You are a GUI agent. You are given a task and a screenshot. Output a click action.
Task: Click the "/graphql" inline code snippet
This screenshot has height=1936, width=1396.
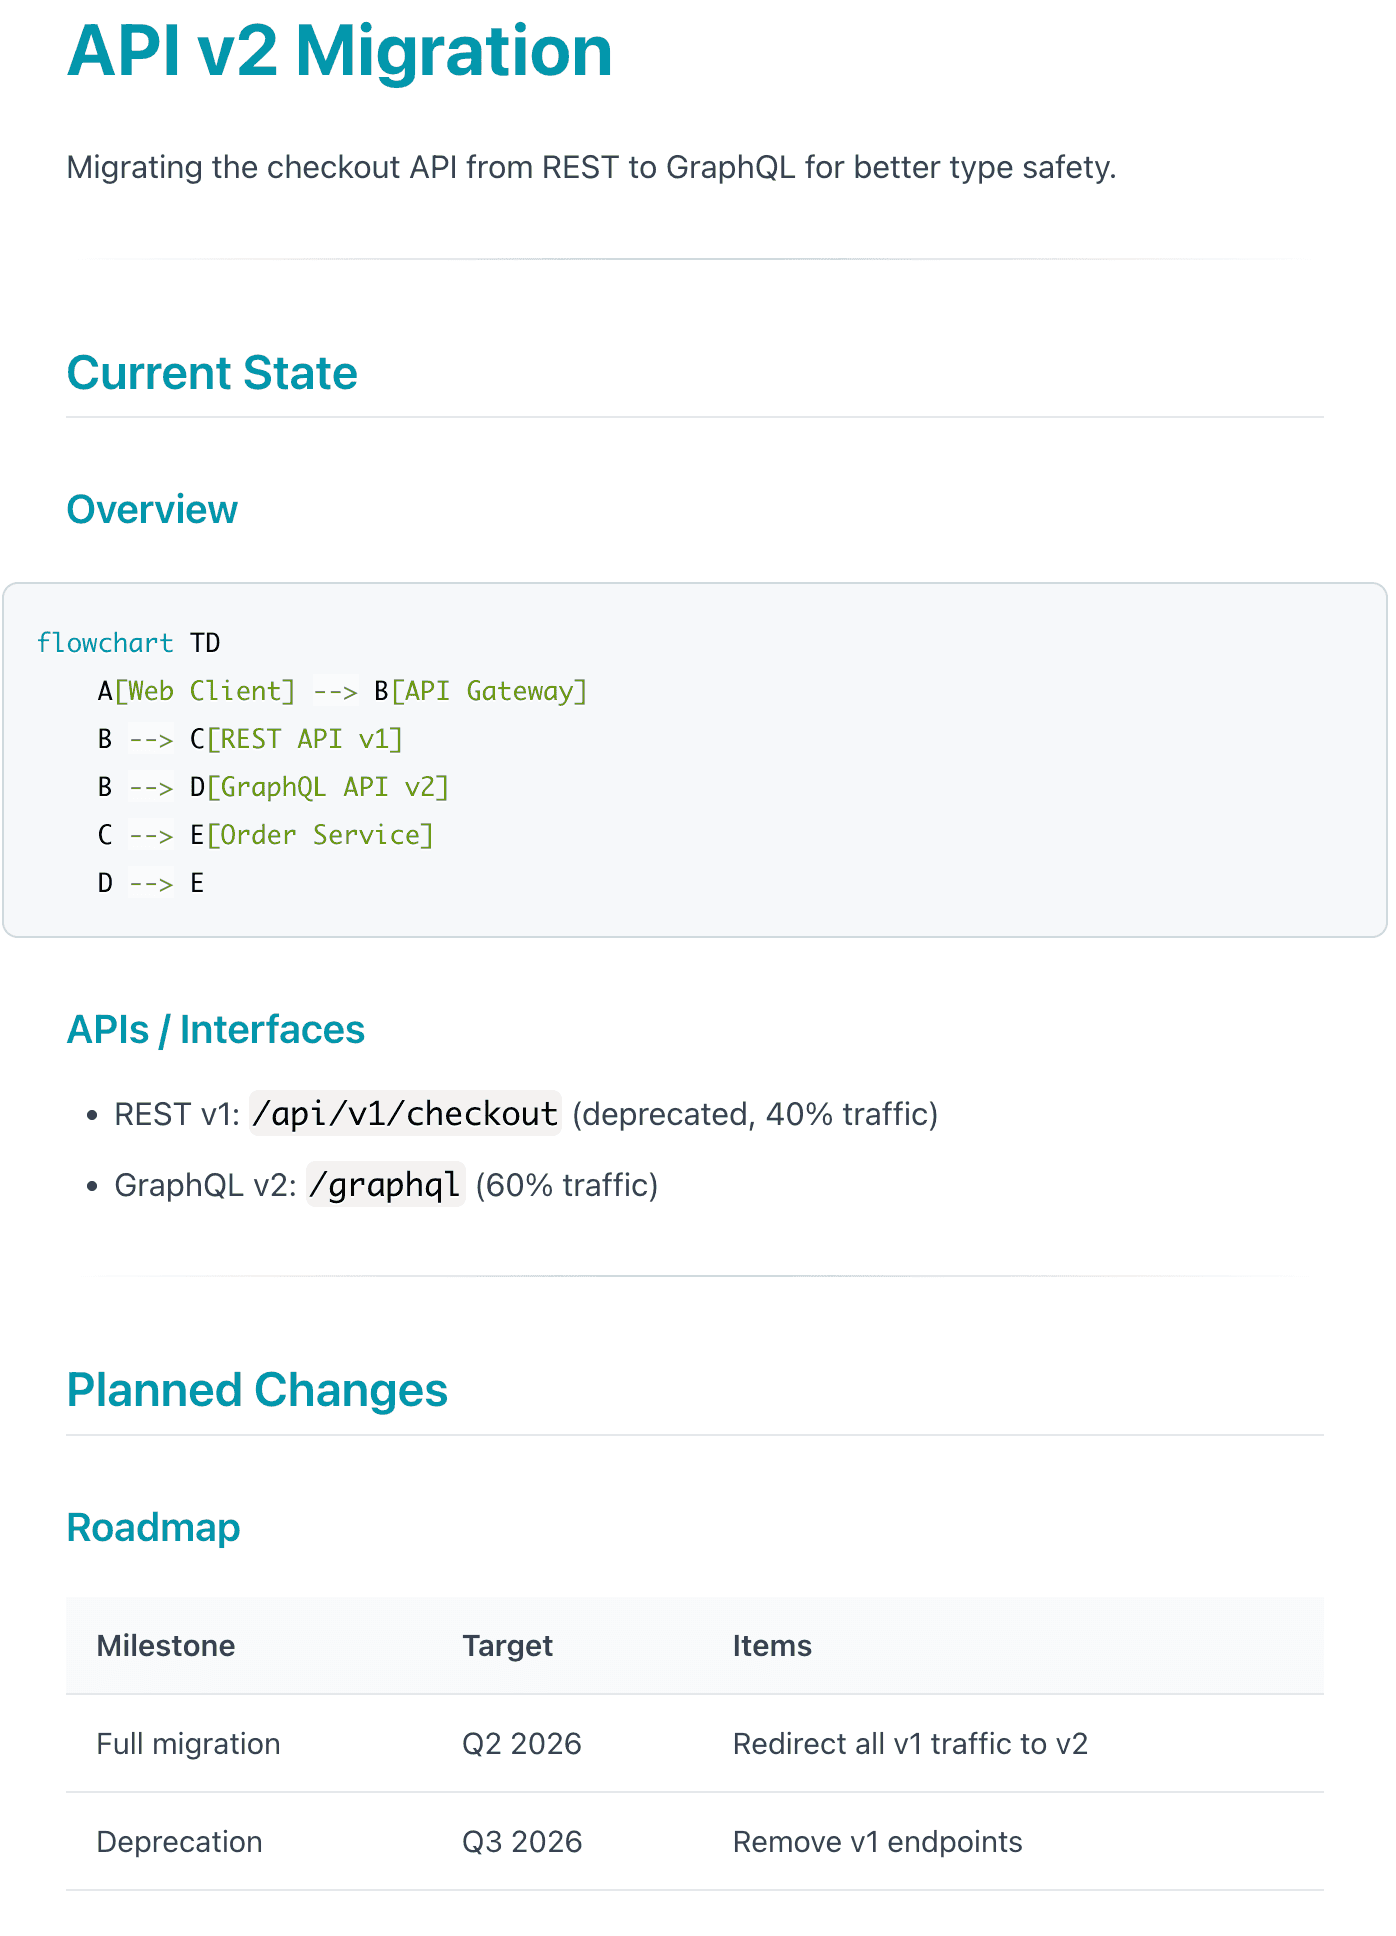pyautogui.click(x=385, y=1185)
